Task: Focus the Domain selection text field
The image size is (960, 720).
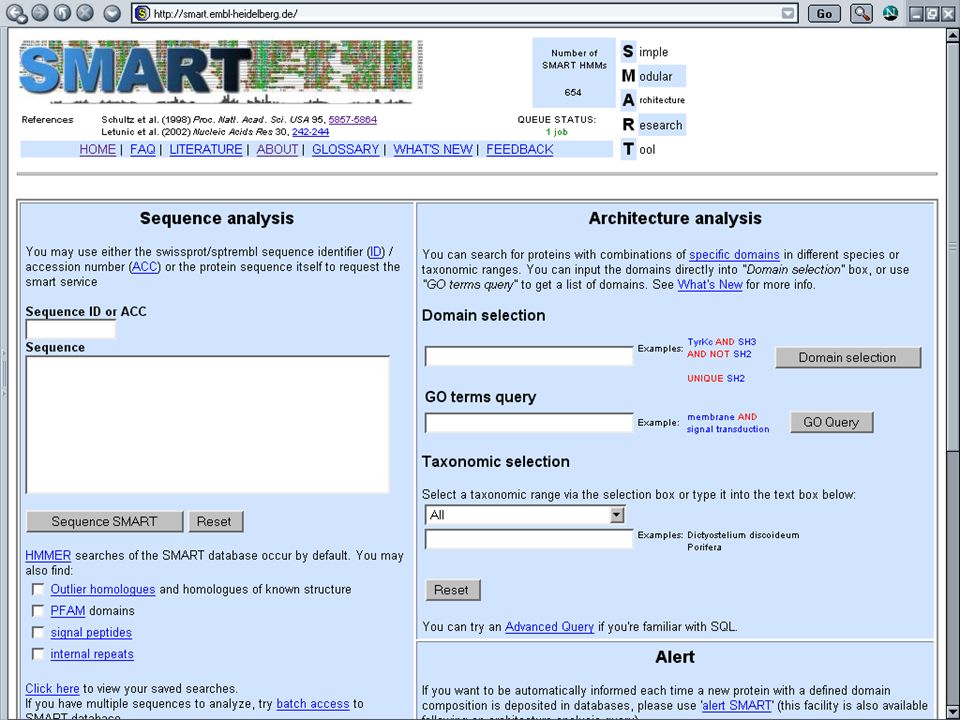Action: (529, 356)
